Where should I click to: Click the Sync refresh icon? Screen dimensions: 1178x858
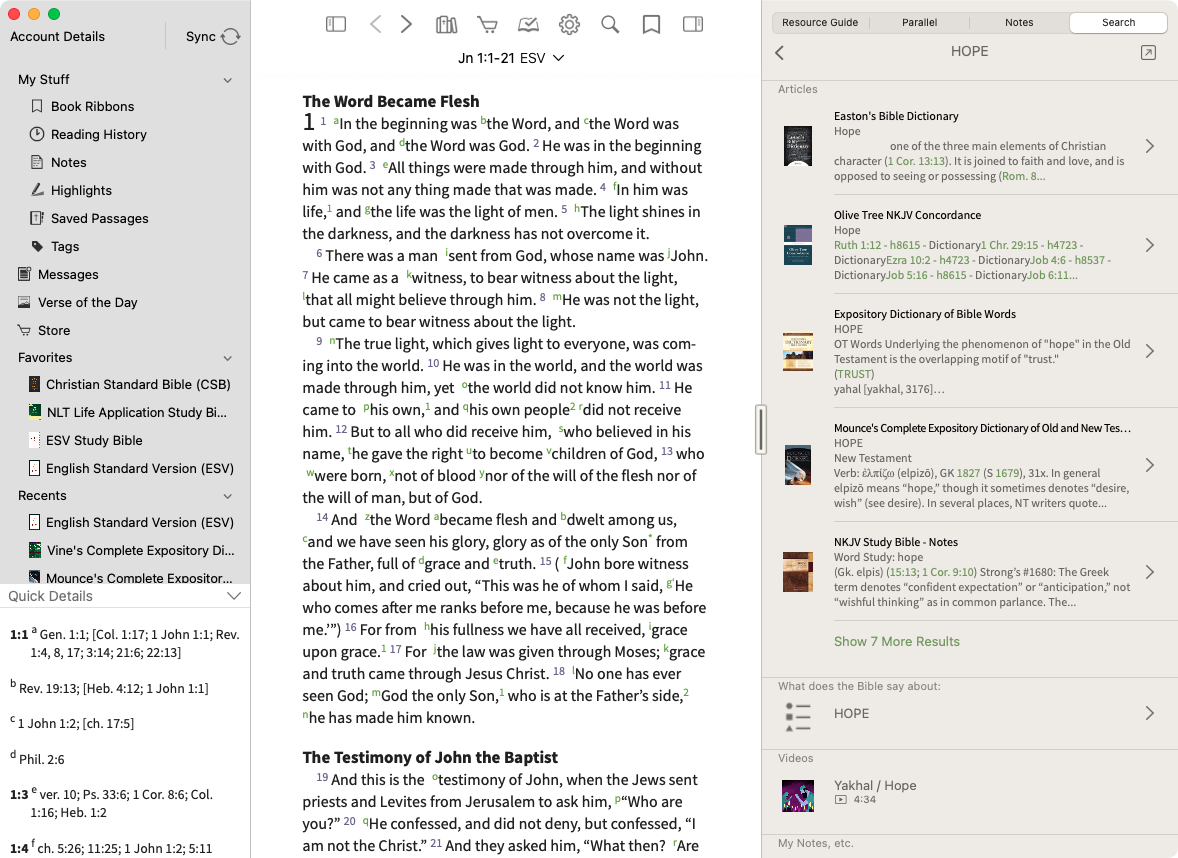(x=231, y=37)
